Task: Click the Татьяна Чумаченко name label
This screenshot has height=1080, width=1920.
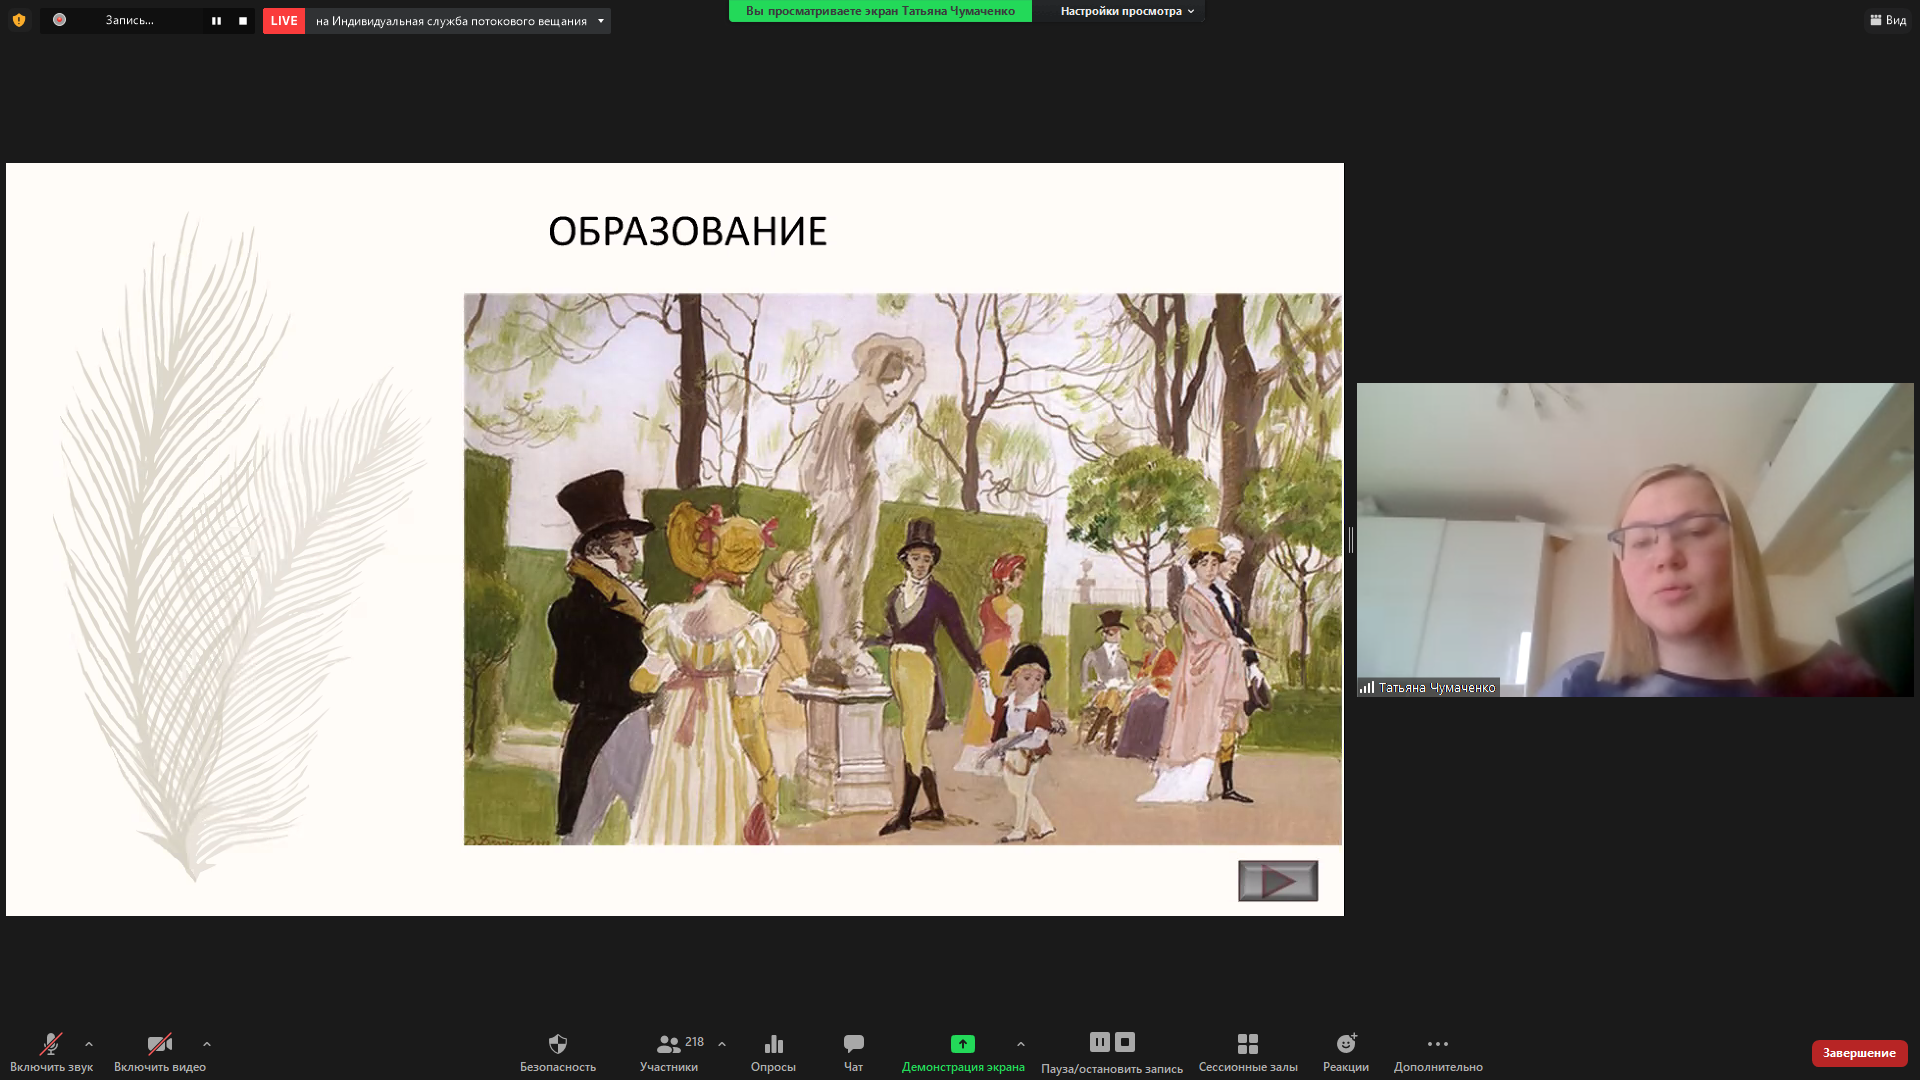Action: [x=1437, y=688]
